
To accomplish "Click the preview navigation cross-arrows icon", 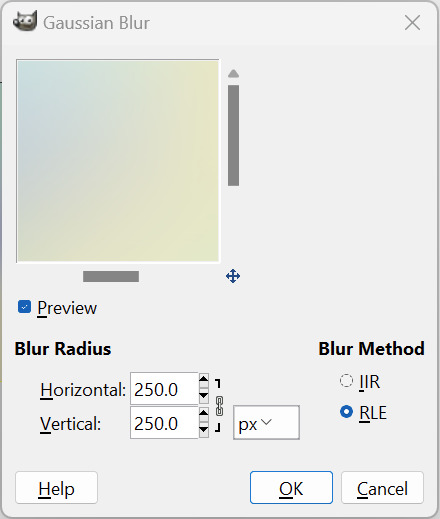I will click(233, 276).
